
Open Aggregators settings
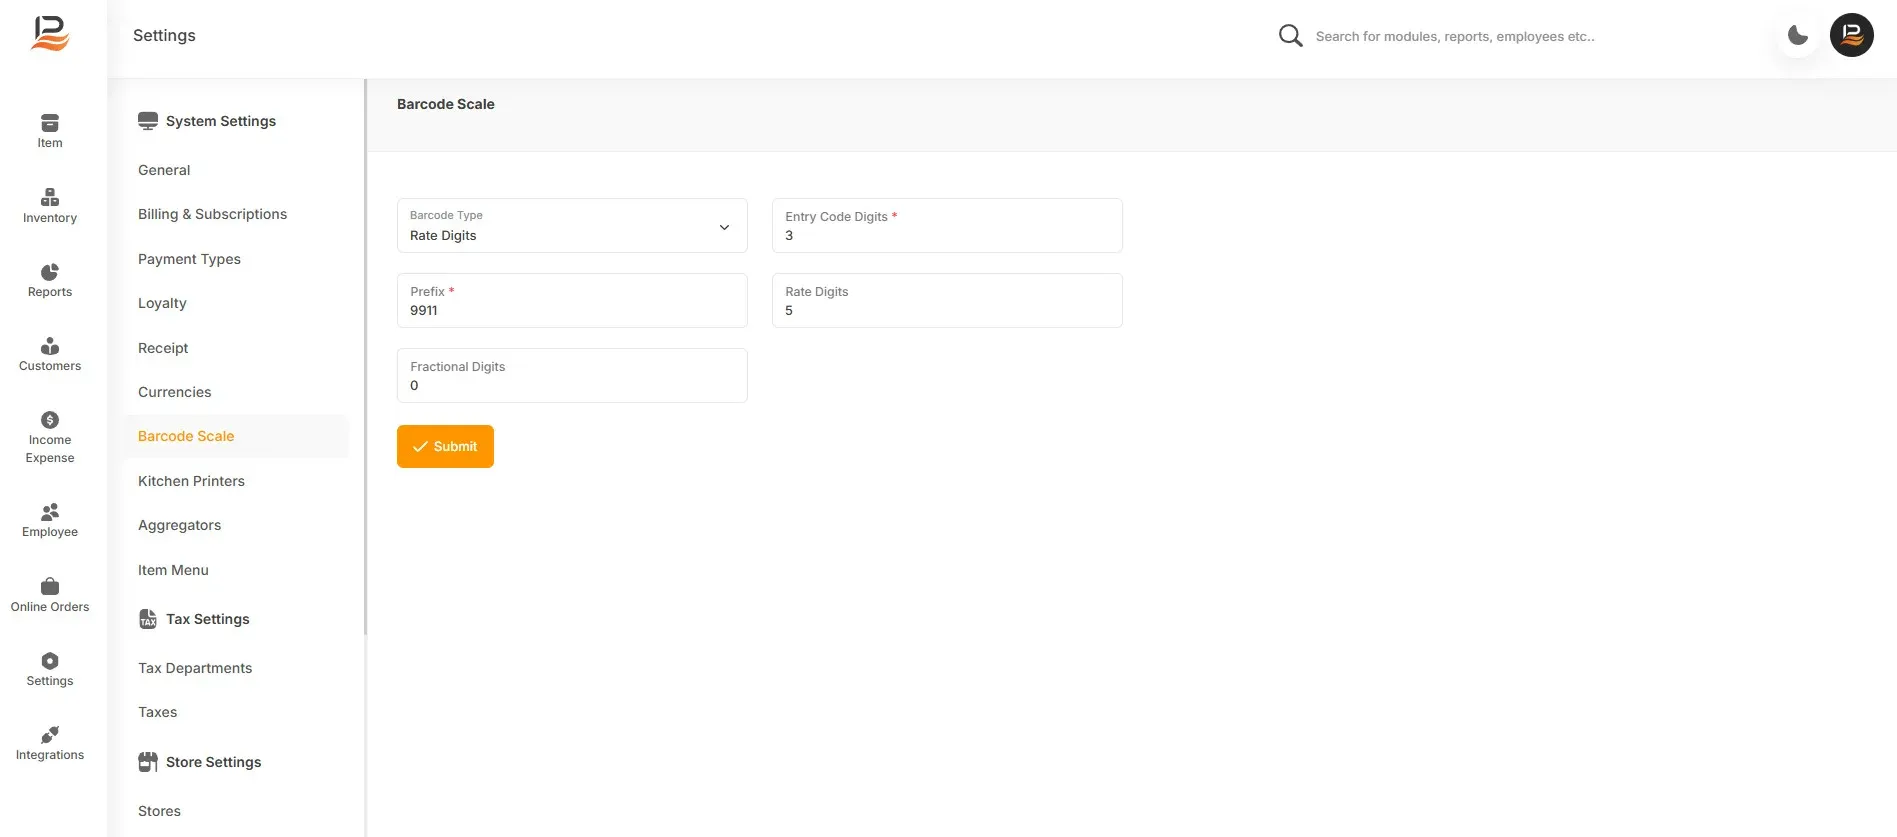[180, 525]
